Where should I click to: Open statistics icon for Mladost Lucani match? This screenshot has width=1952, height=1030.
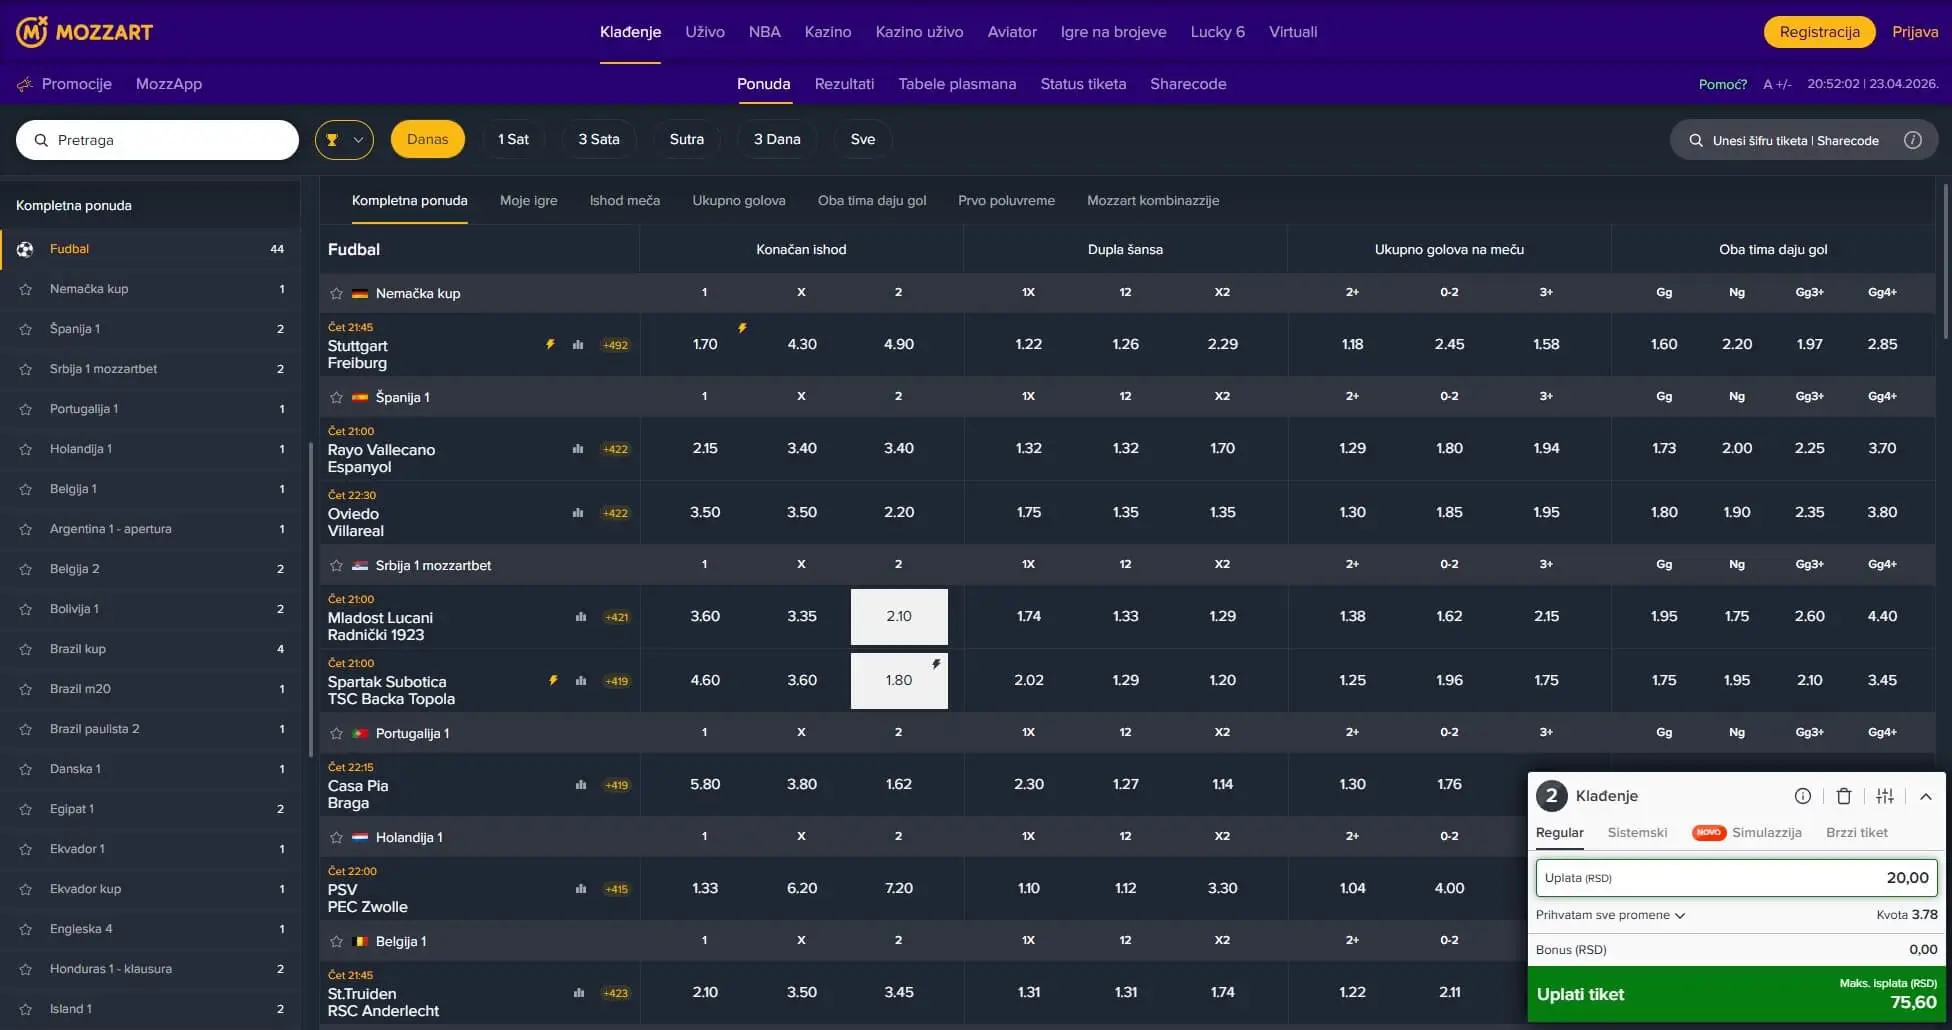point(581,617)
